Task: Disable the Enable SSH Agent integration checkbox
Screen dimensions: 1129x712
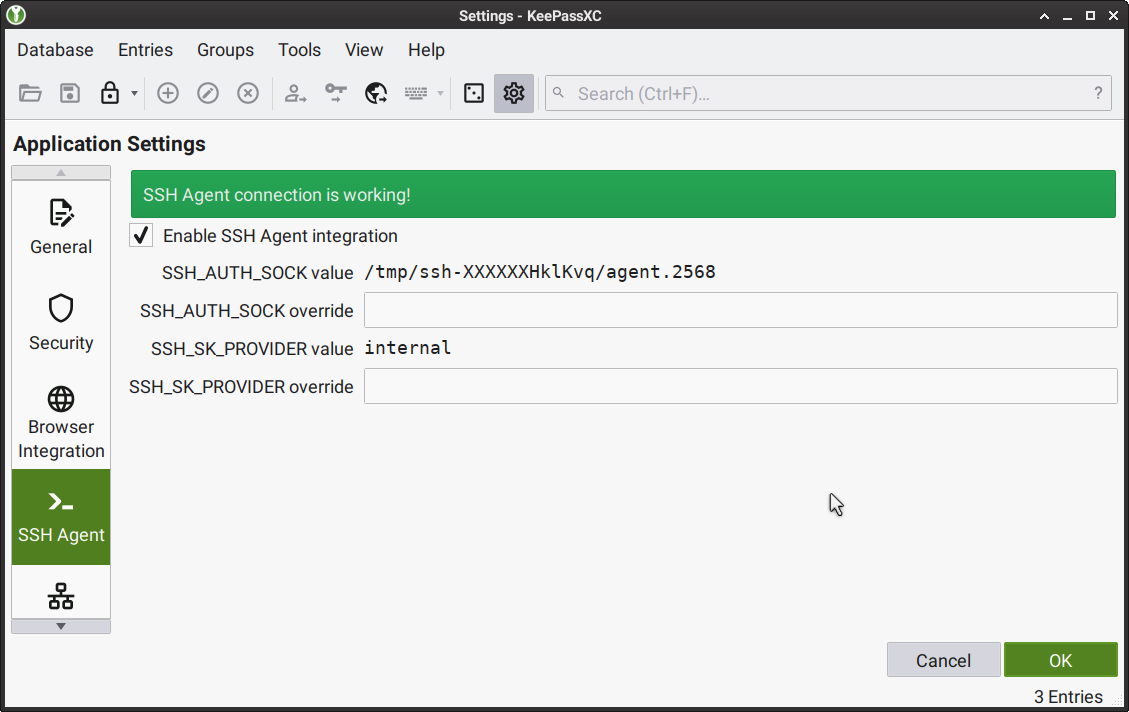Action: pos(140,235)
